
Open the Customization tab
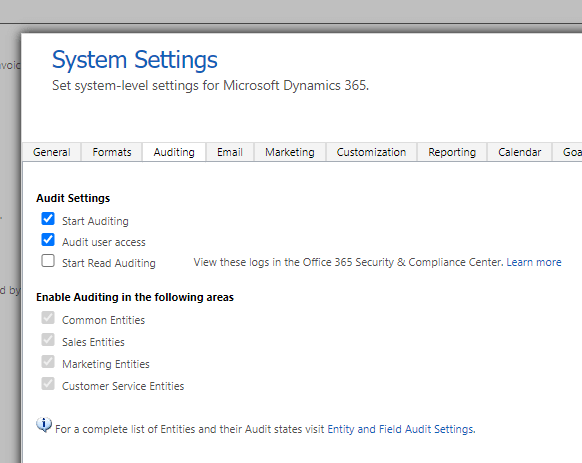(x=371, y=152)
